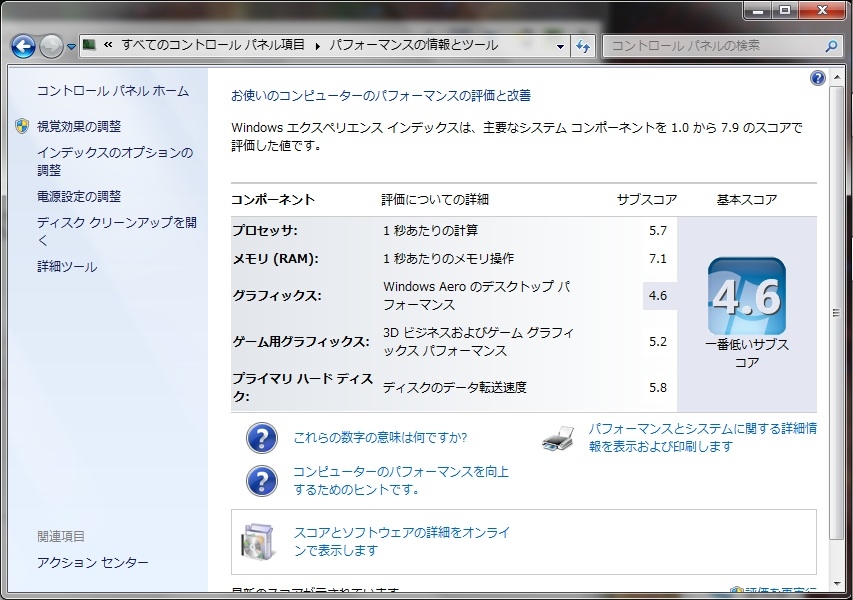Open the recent pages dropdown arrow
This screenshot has height=600, width=853.
tap(71, 47)
